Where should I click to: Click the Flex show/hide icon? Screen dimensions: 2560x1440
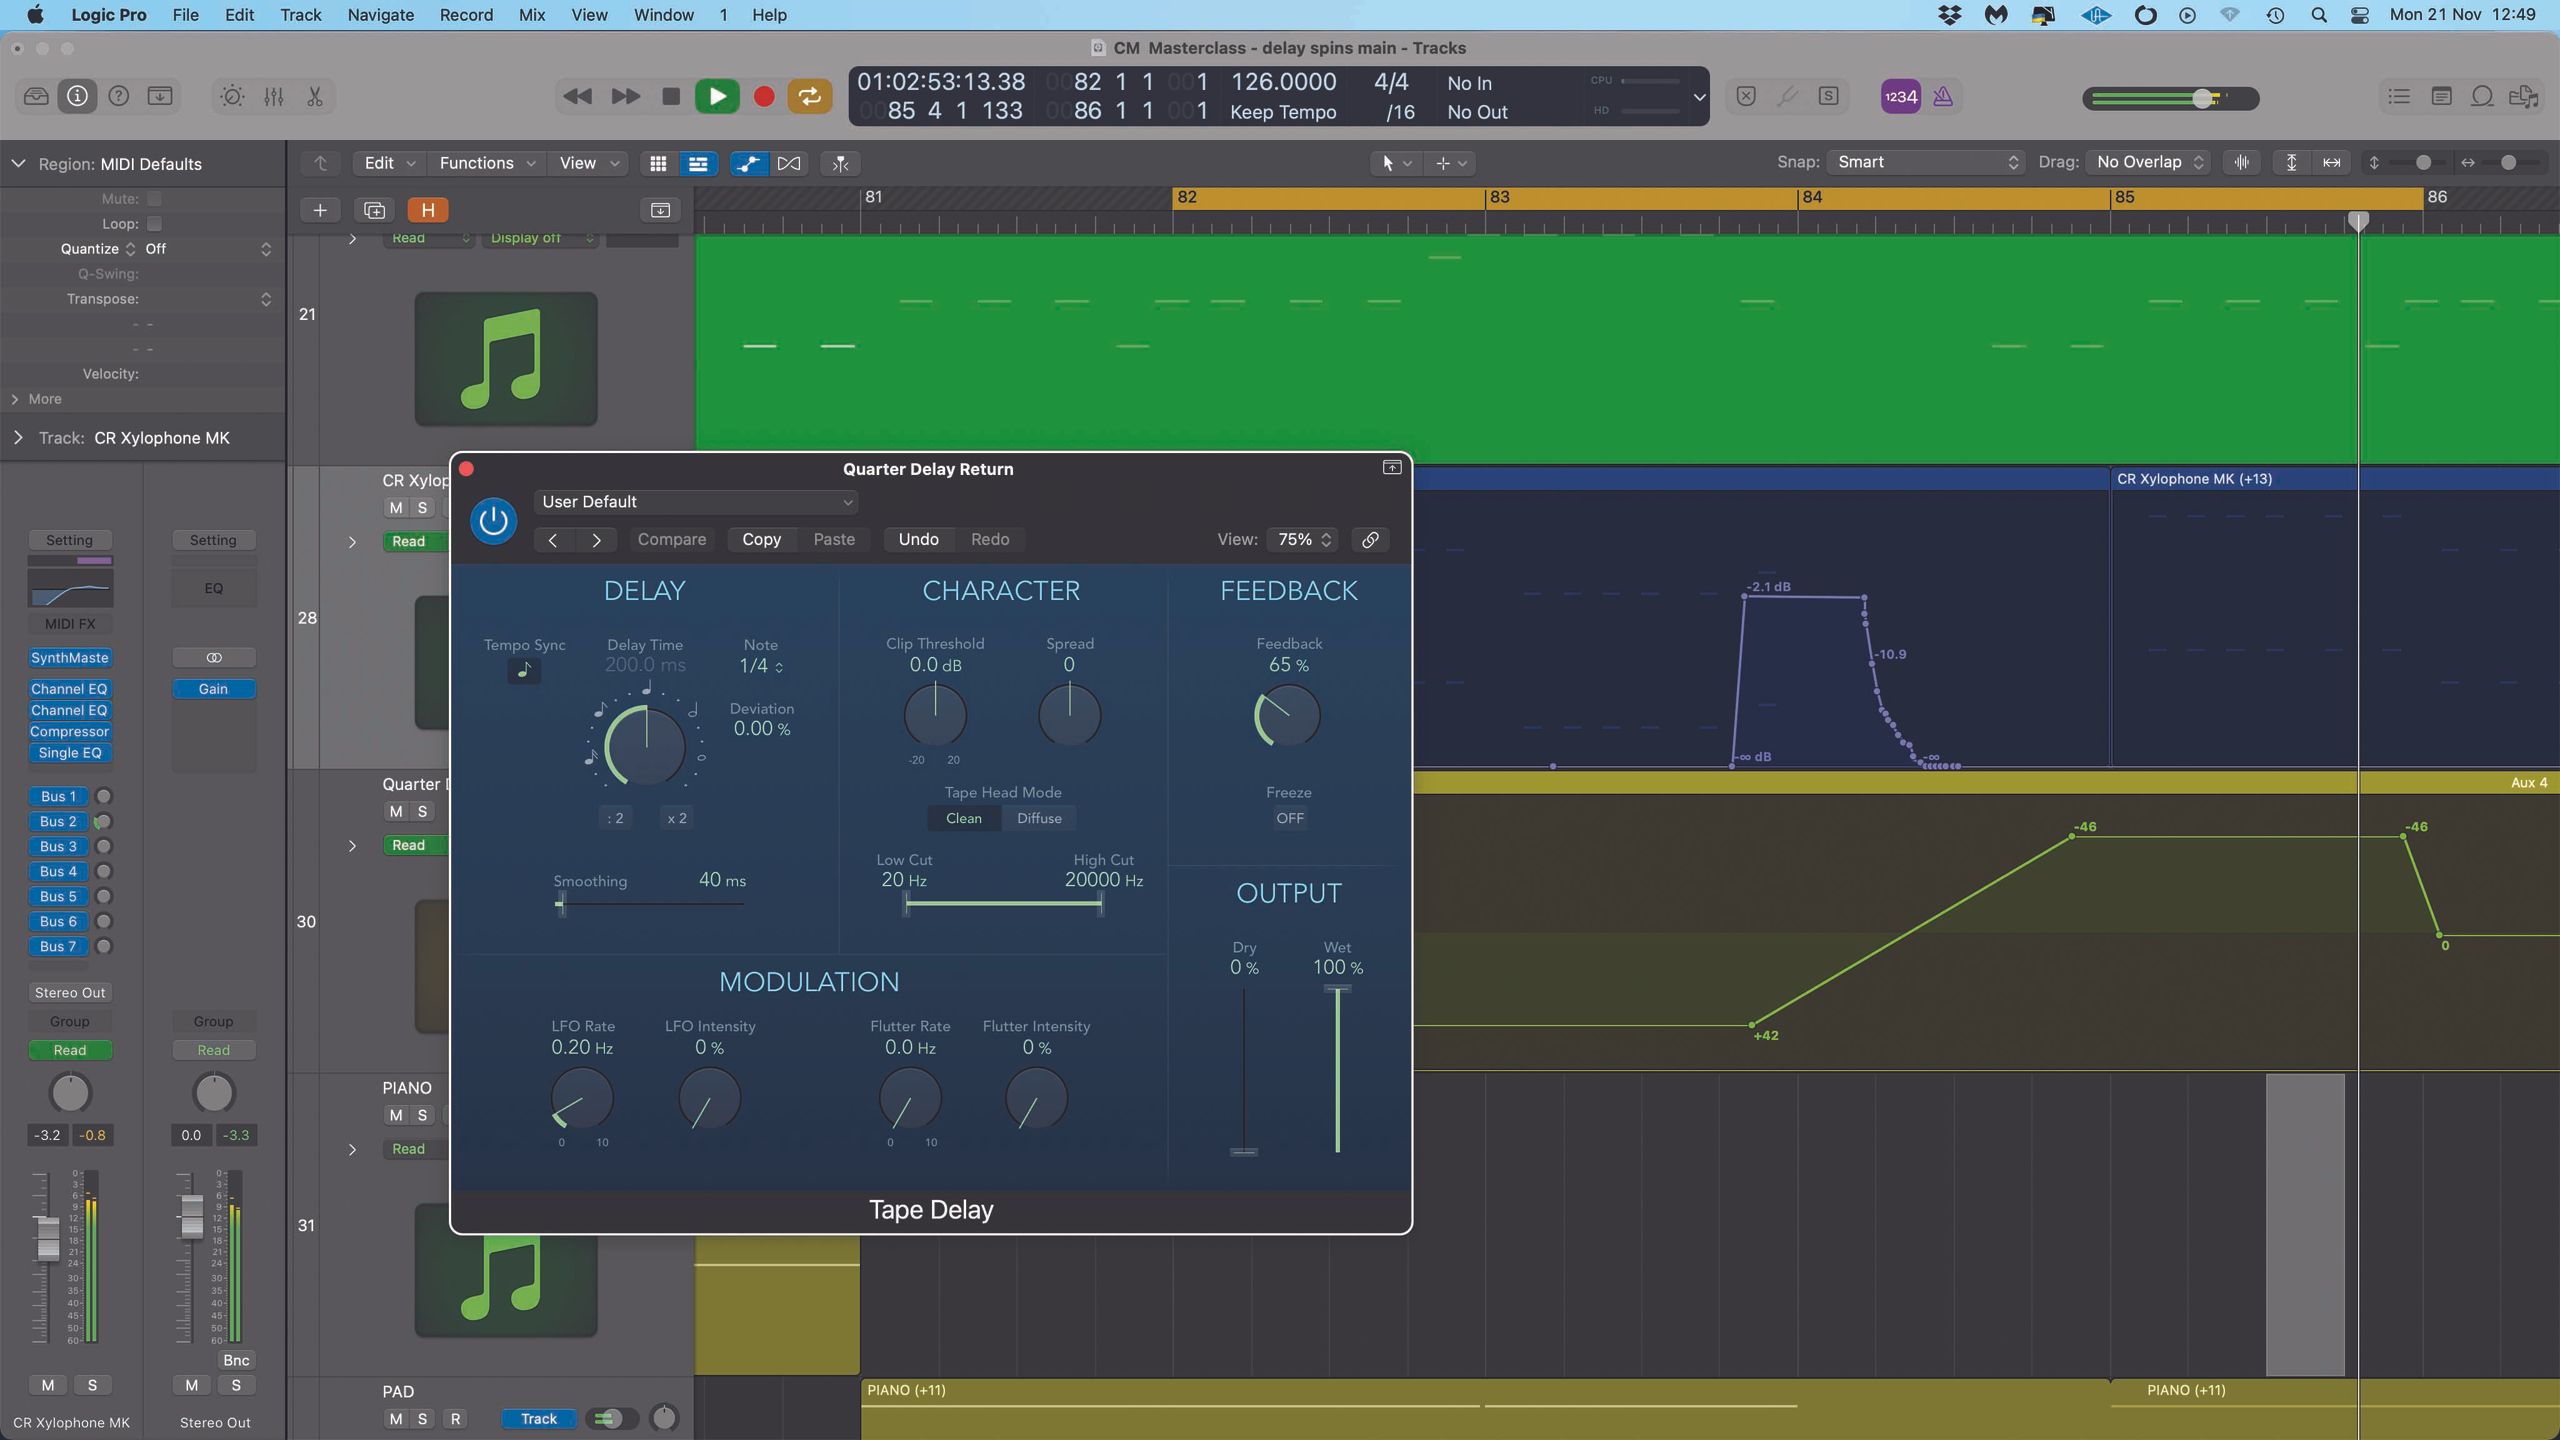point(789,163)
